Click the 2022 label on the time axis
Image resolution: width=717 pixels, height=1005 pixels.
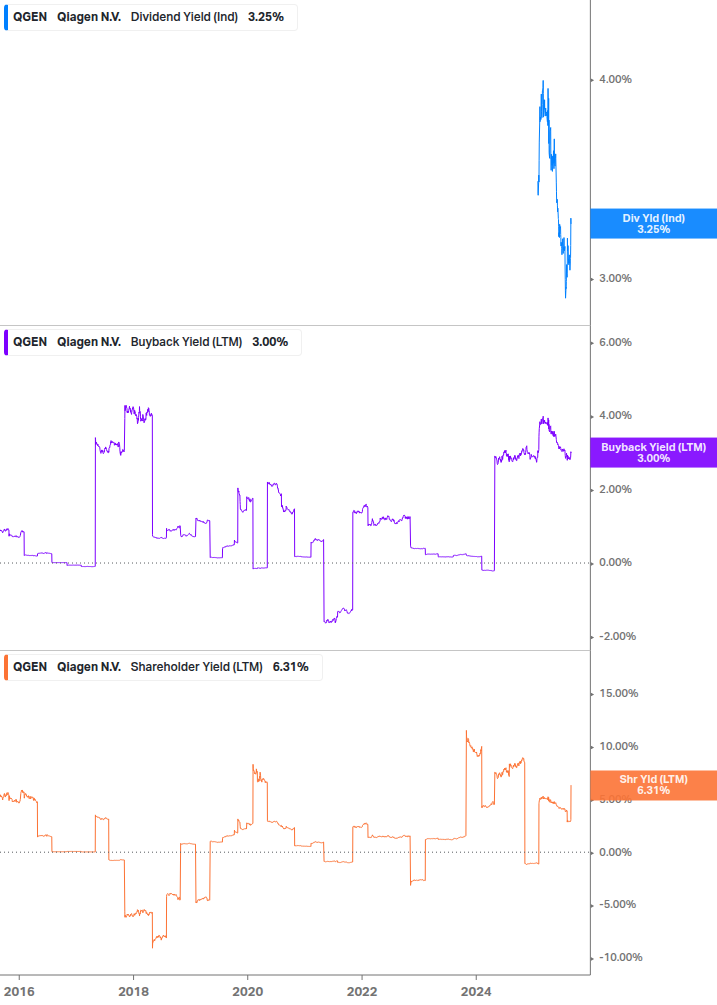click(x=362, y=992)
